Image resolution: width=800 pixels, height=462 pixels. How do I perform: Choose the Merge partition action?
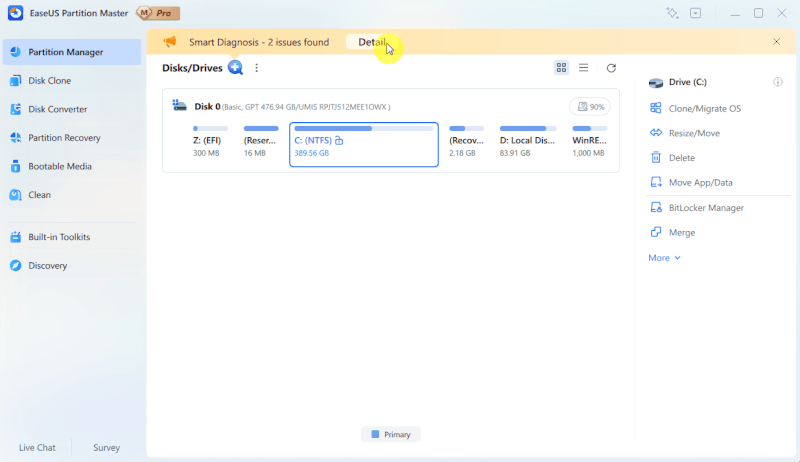(681, 233)
